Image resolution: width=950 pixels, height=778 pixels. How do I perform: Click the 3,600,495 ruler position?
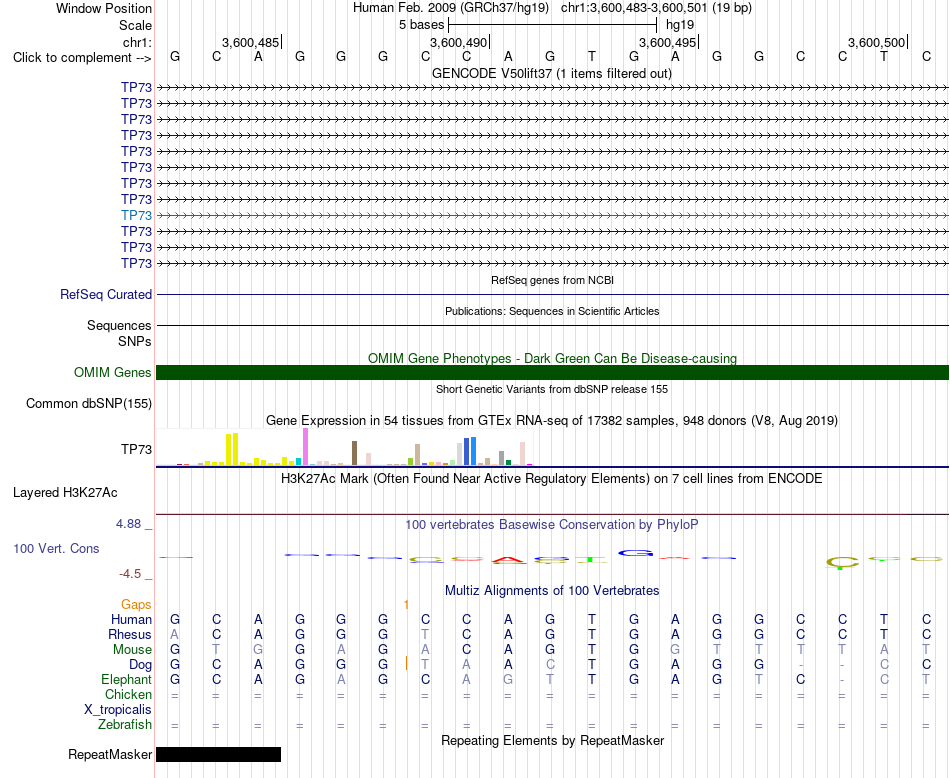667,42
